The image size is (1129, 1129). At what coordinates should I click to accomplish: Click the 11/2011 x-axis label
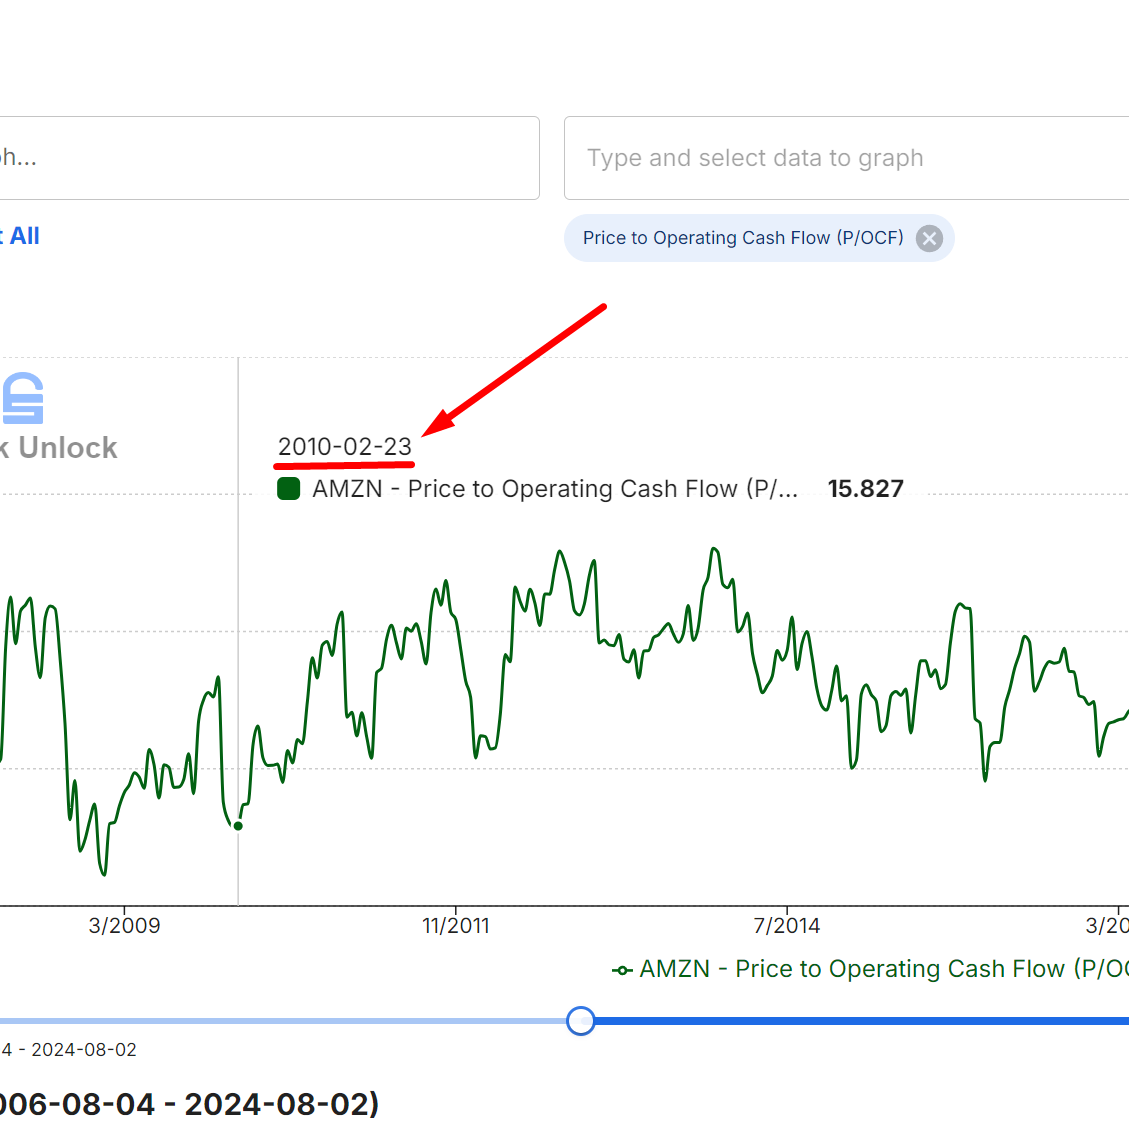pyautogui.click(x=456, y=925)
